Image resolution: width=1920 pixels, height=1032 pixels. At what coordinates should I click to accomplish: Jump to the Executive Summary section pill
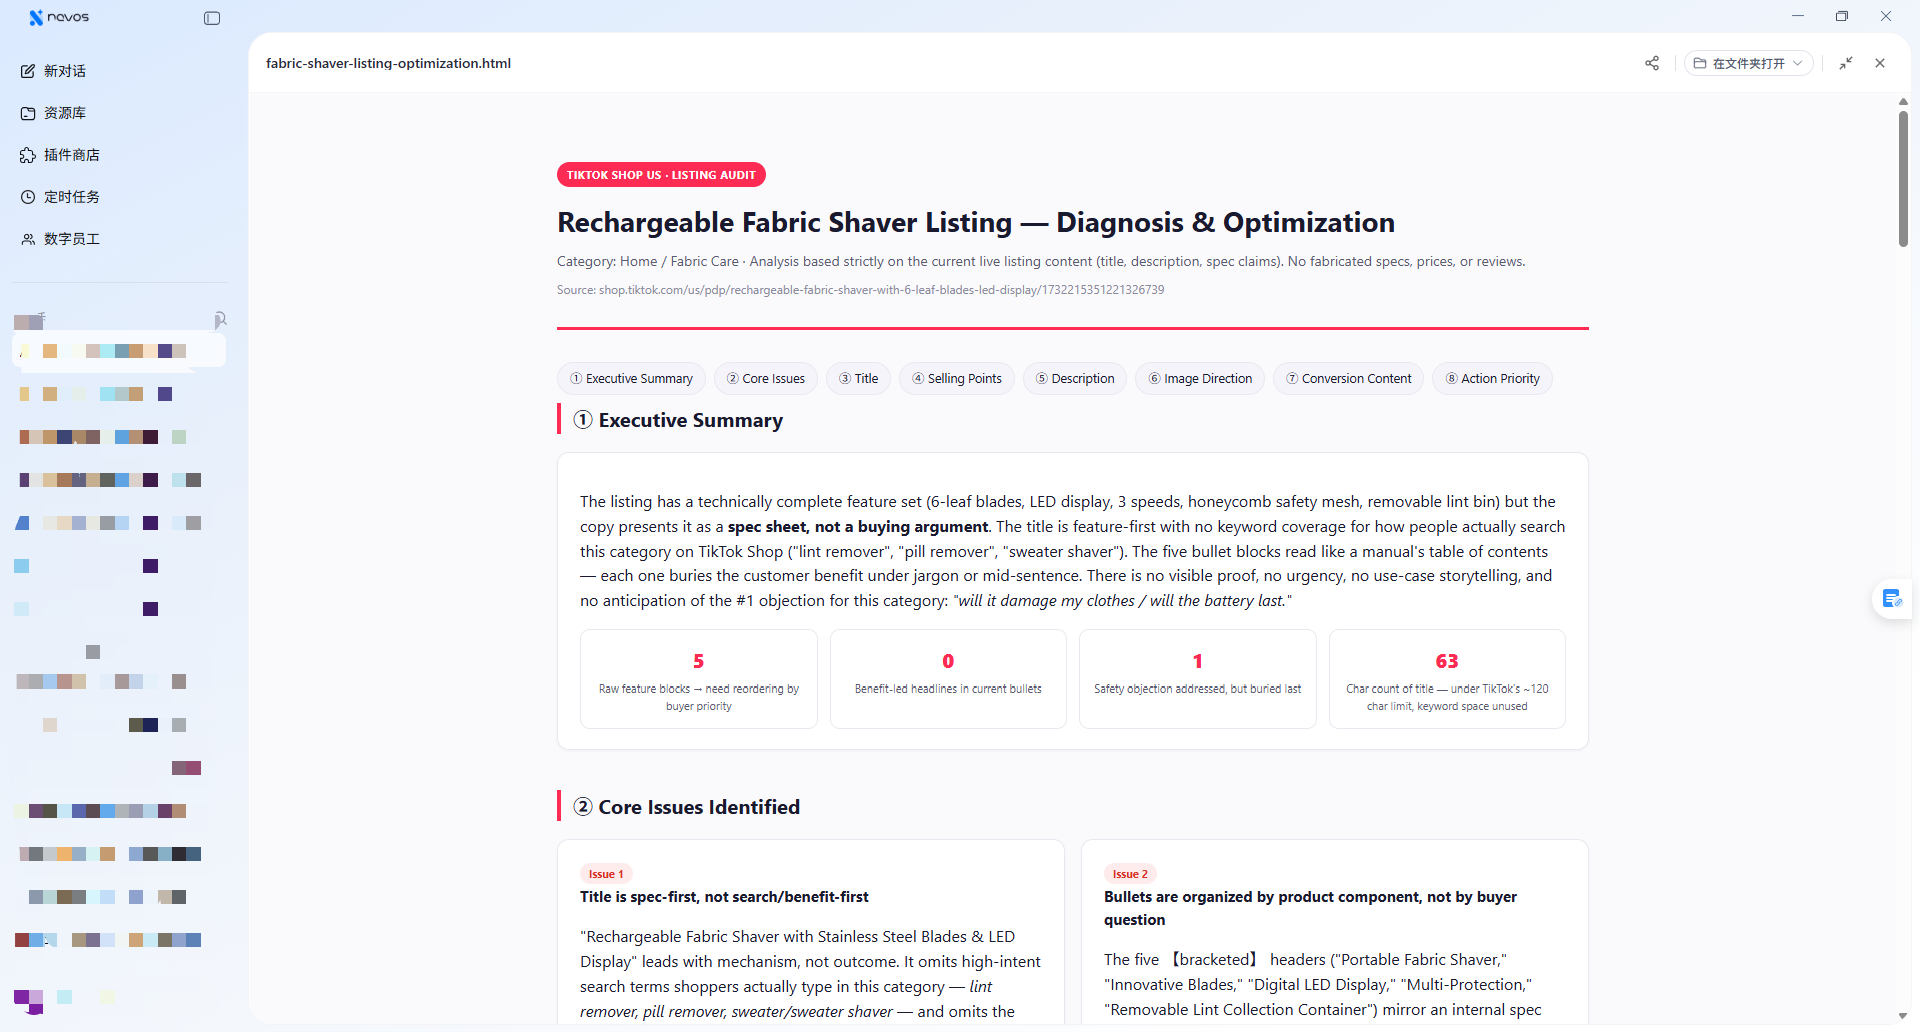(x=631, y=379)
